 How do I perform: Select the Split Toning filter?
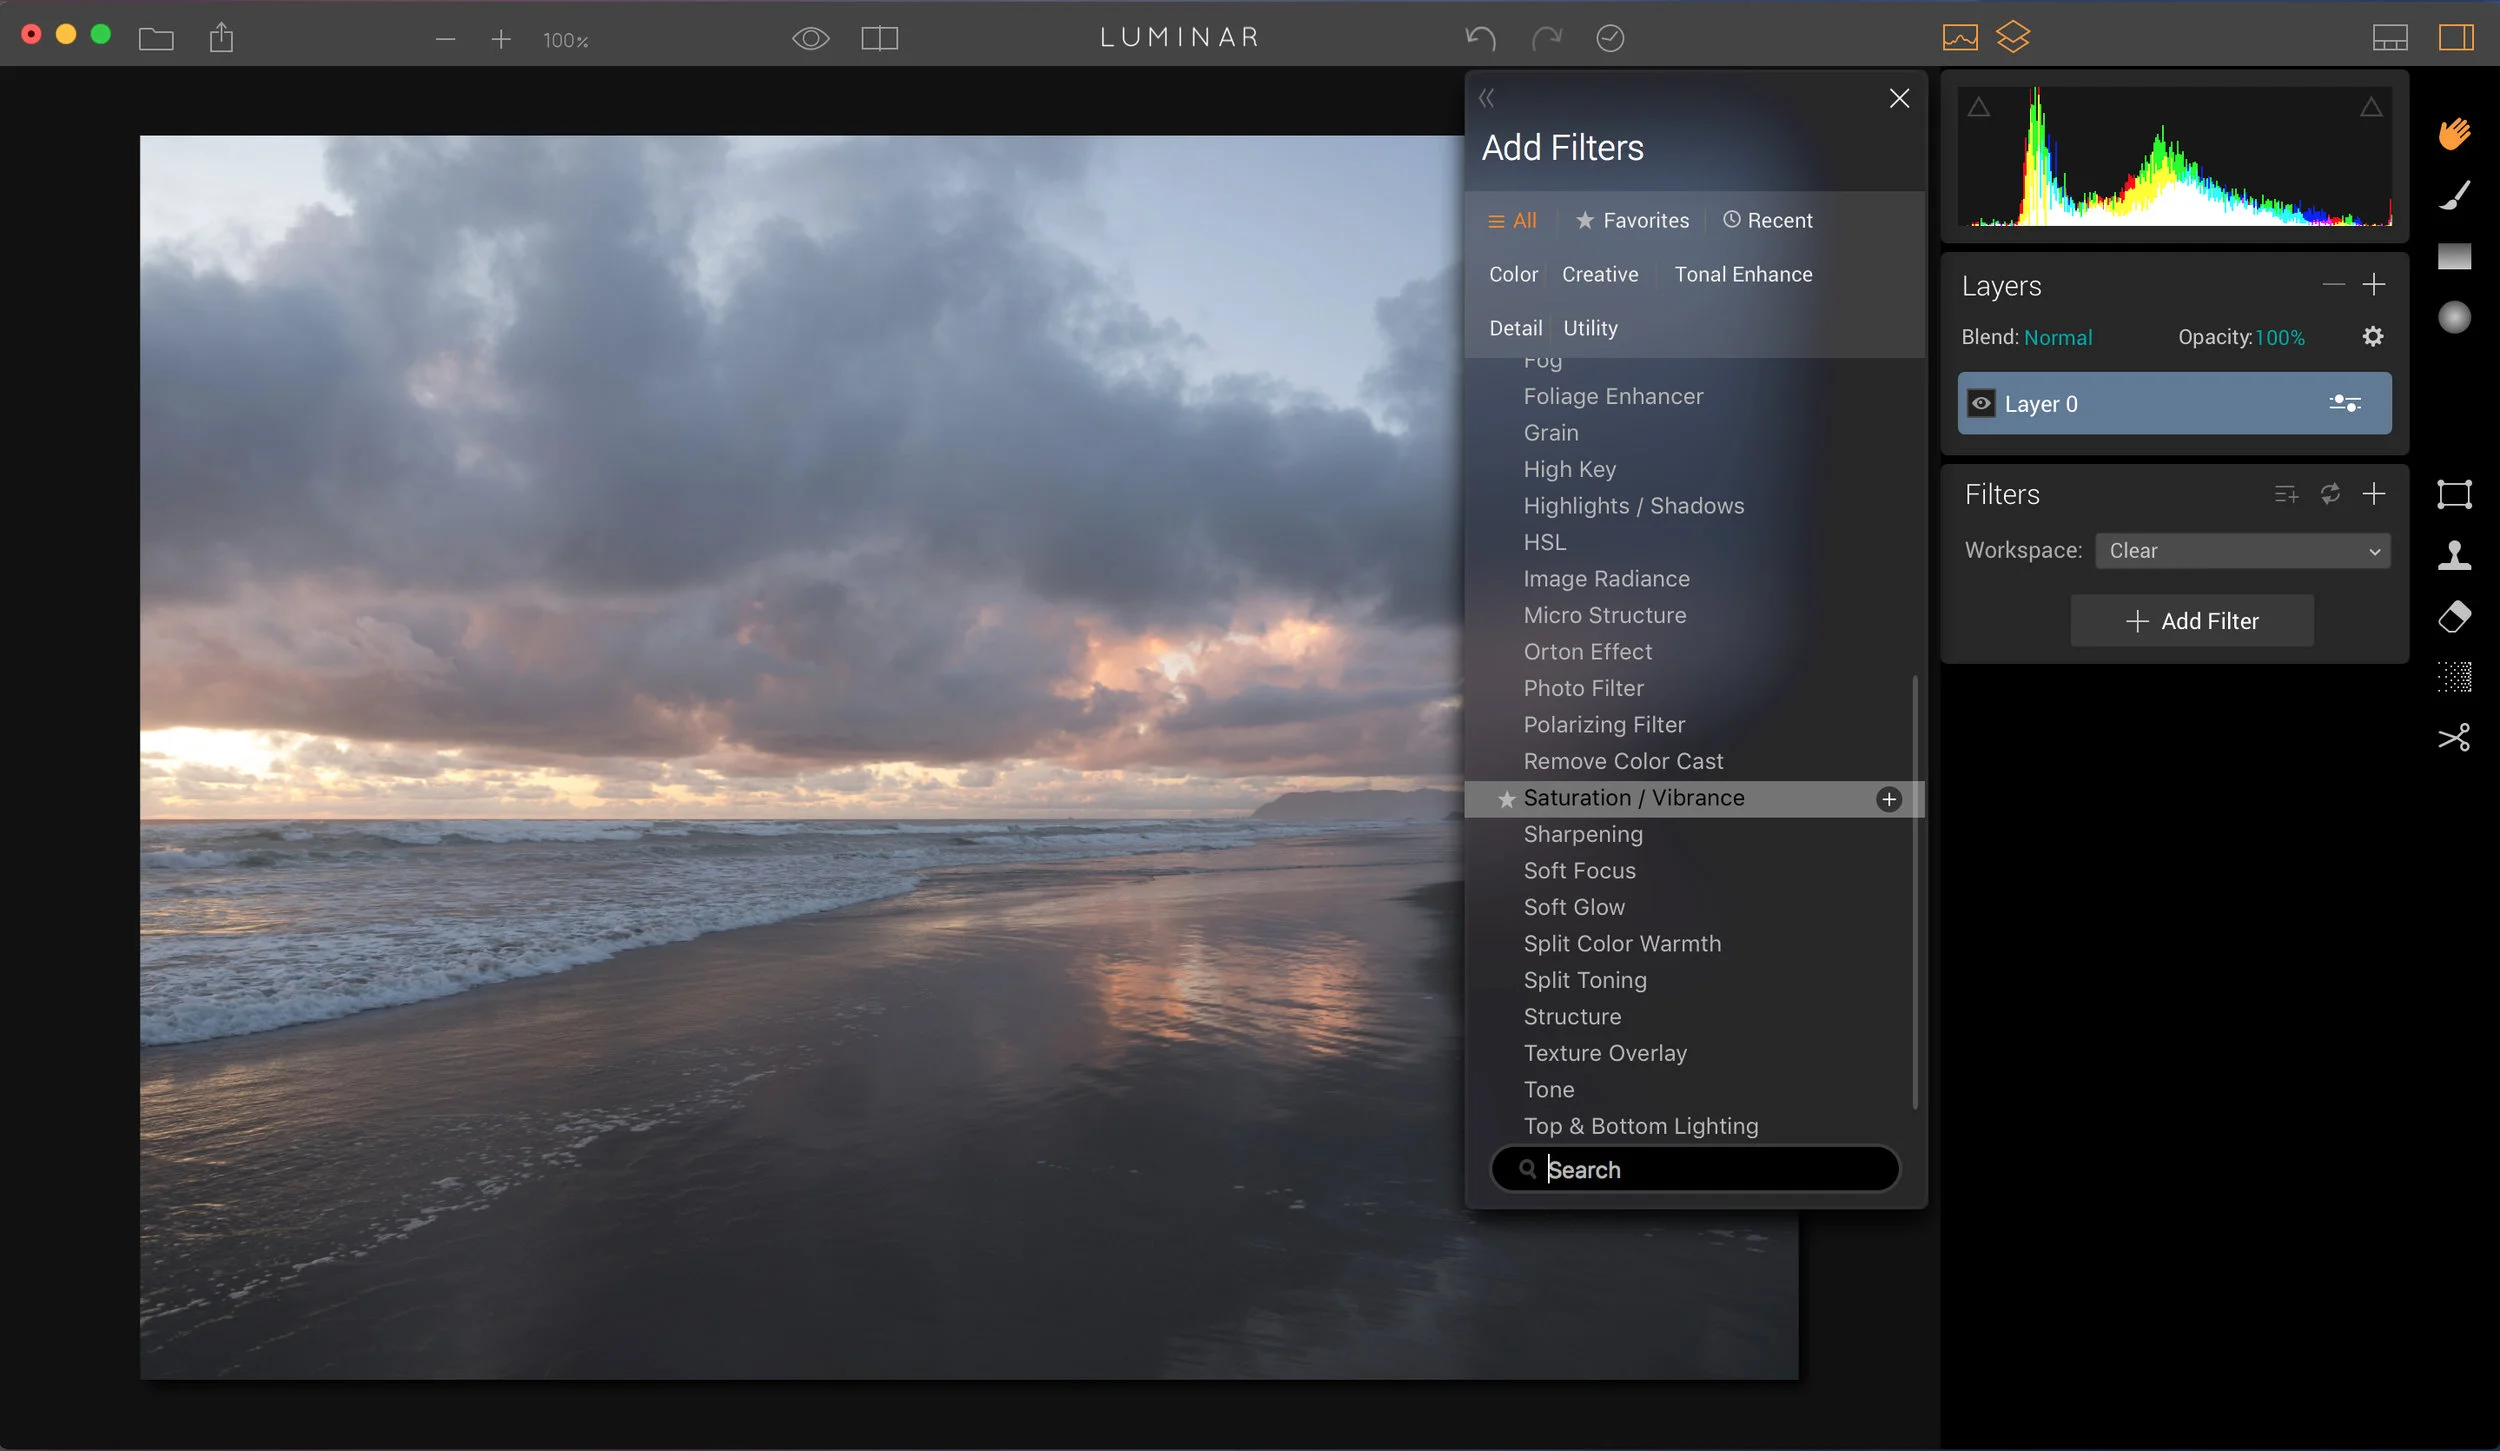tap(1585, 980)
